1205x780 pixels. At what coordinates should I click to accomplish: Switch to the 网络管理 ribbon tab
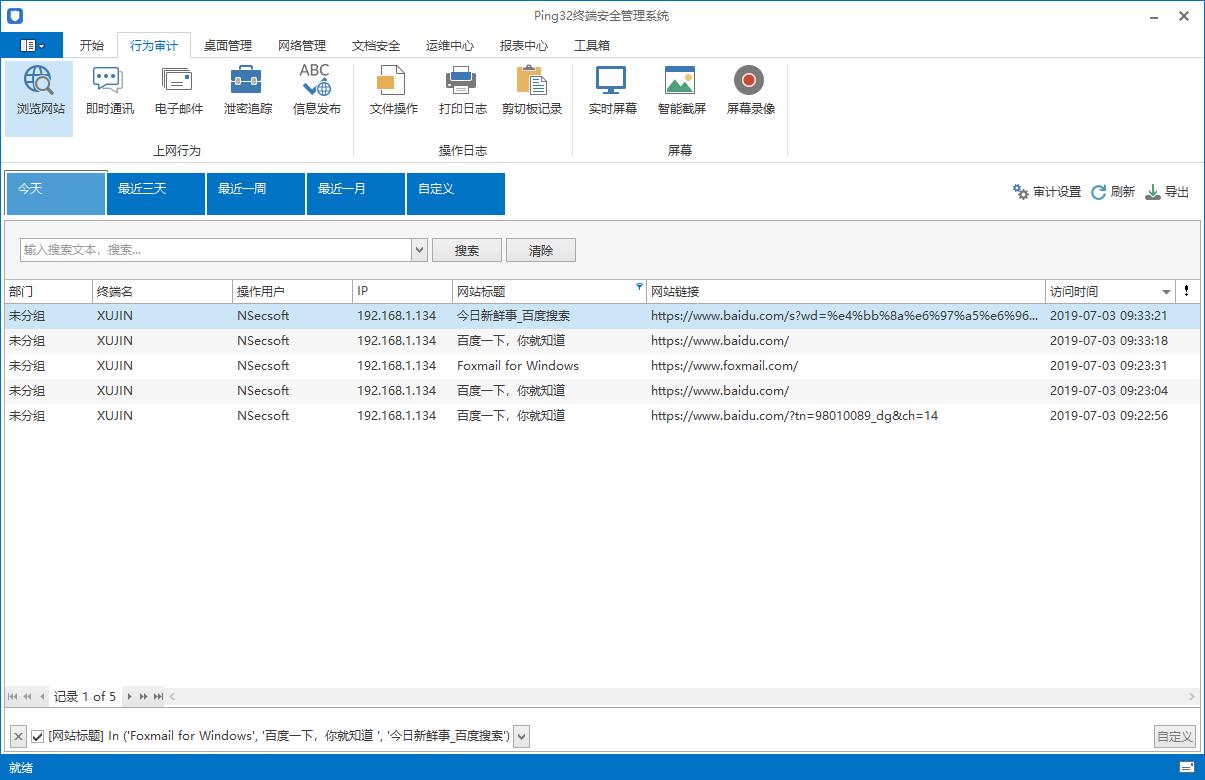[302, 45]
